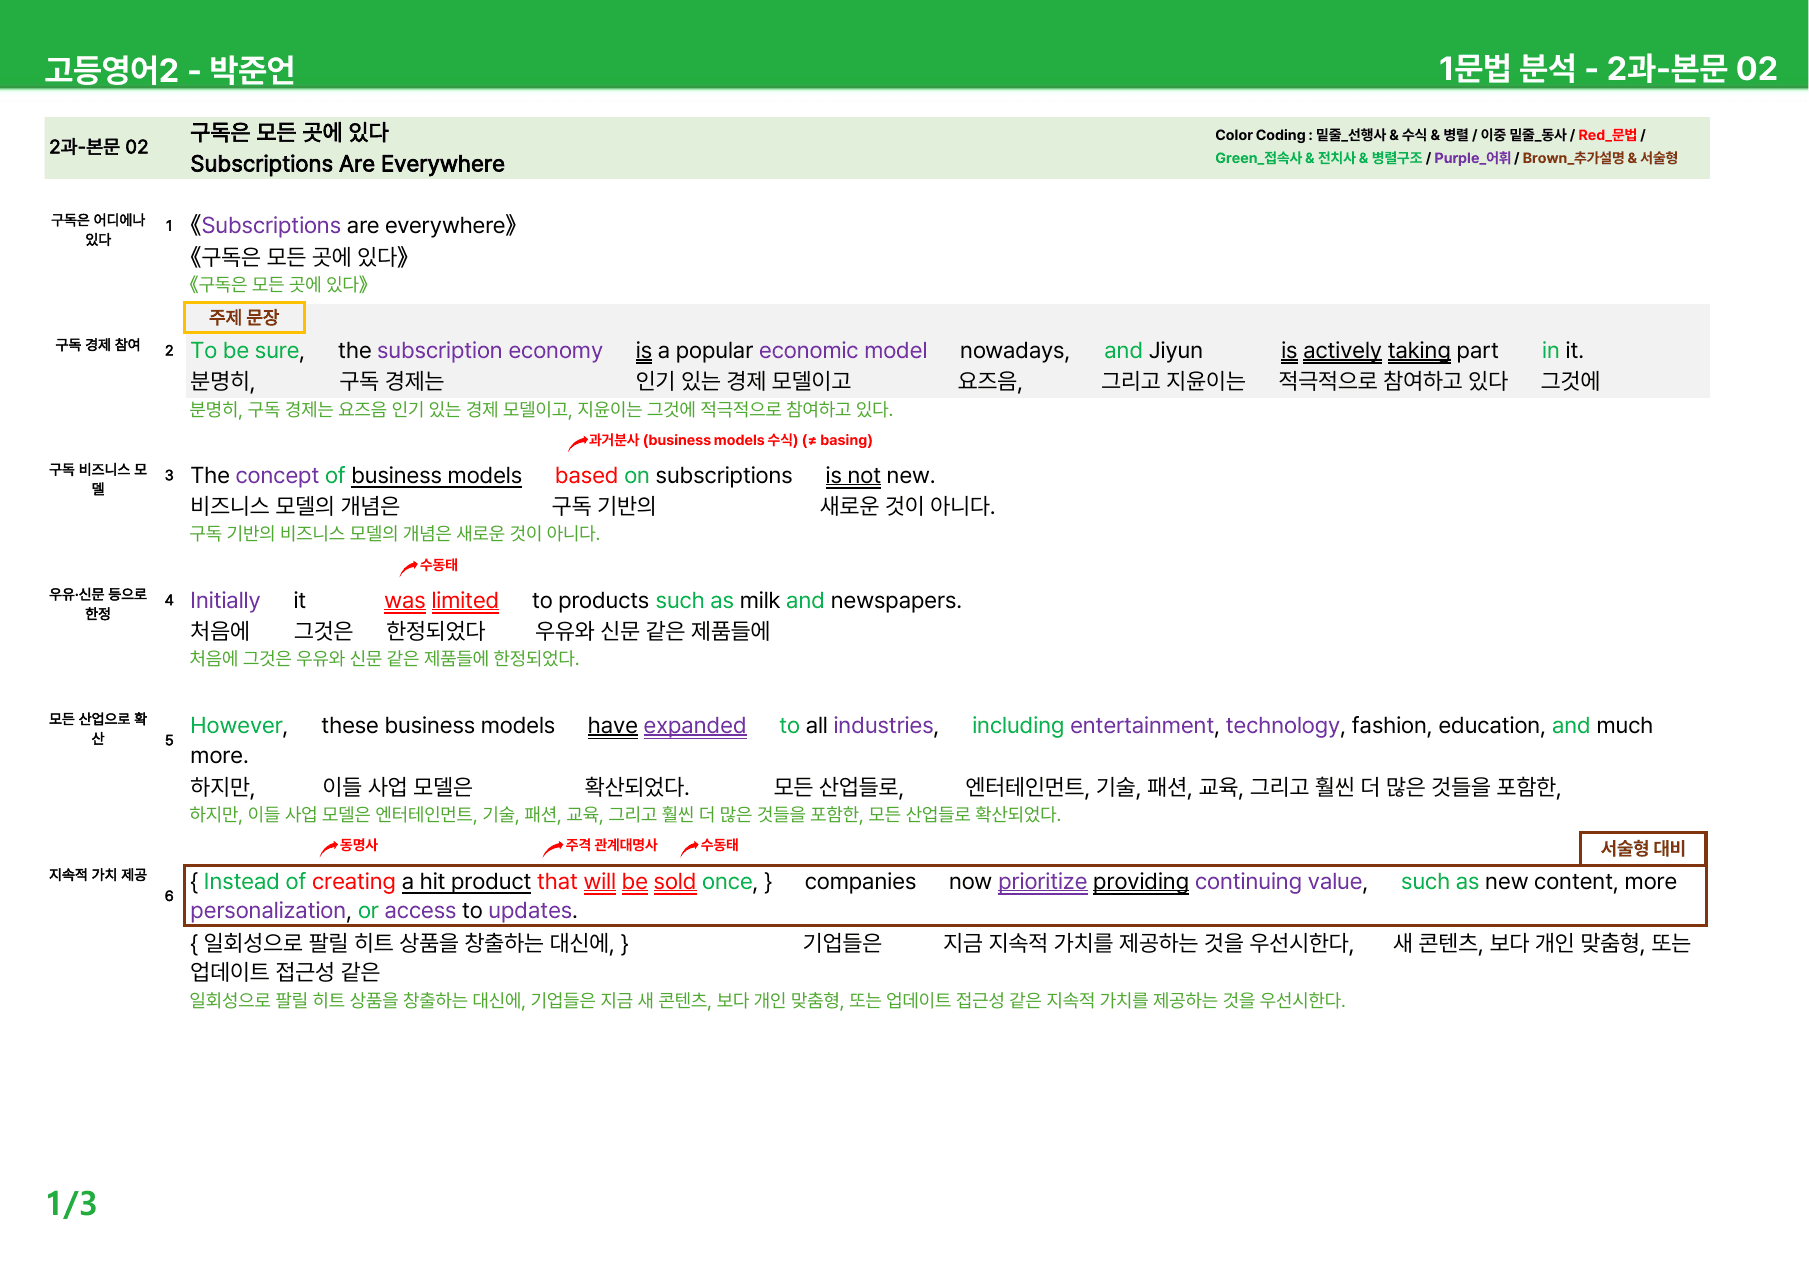
Task: Click the translation '적극적으로 참여하고 있다'
Action: tap(1393, 381)
